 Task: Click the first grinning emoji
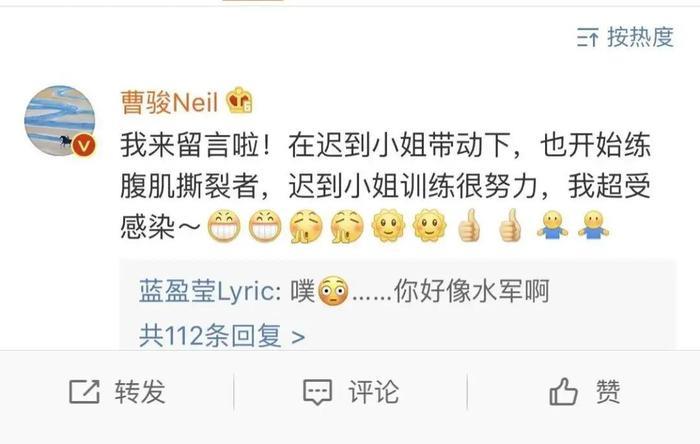[224, 225]
